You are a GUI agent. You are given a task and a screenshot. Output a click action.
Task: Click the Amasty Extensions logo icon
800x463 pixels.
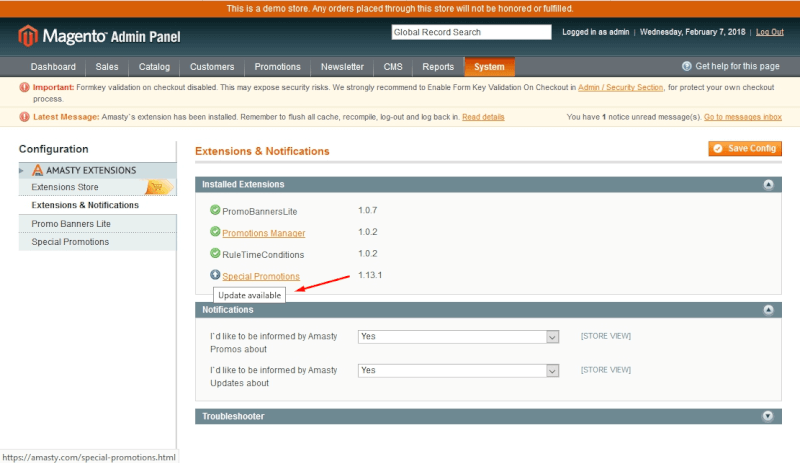pos(37,170)
